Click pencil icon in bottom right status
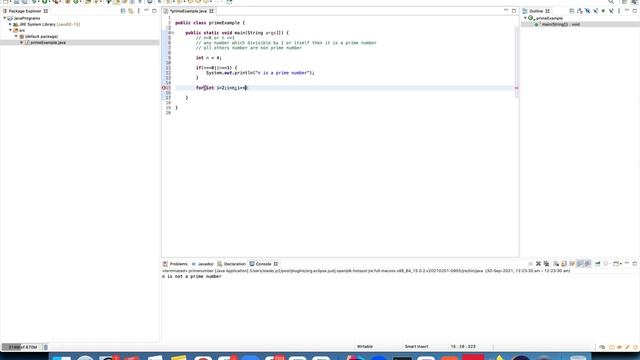The height and width of the screenshot is (360, 640). click(628, 347)
